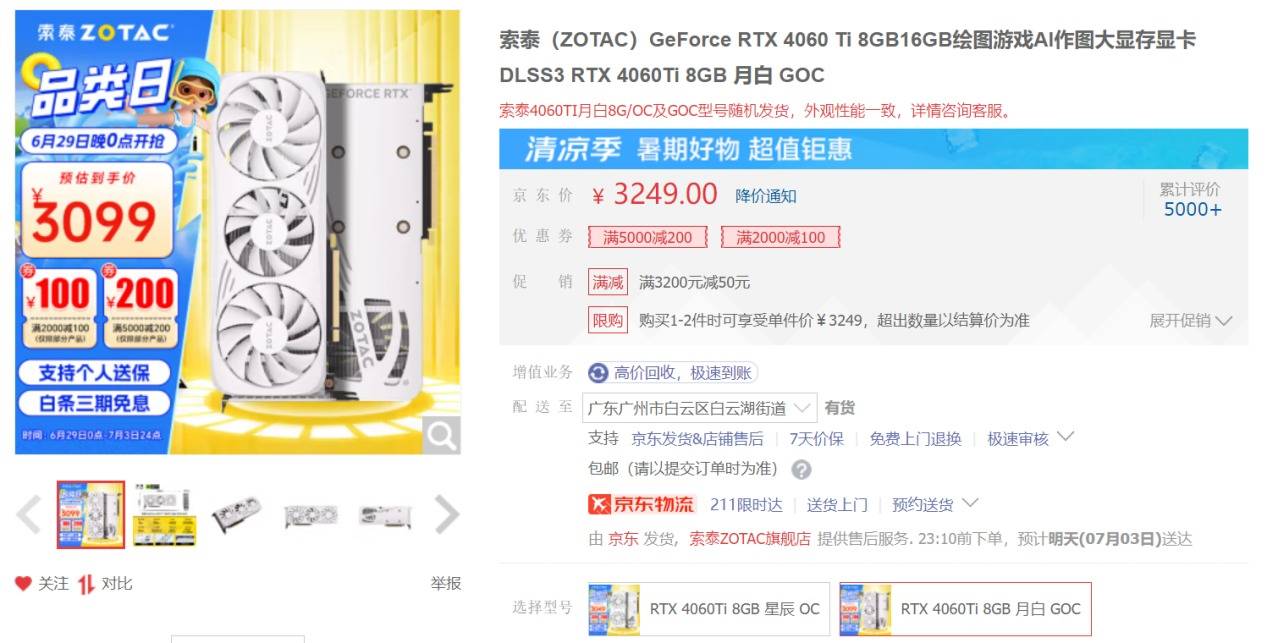
Task: Expand delivery options after 预约送货
Action: point(968,503)
